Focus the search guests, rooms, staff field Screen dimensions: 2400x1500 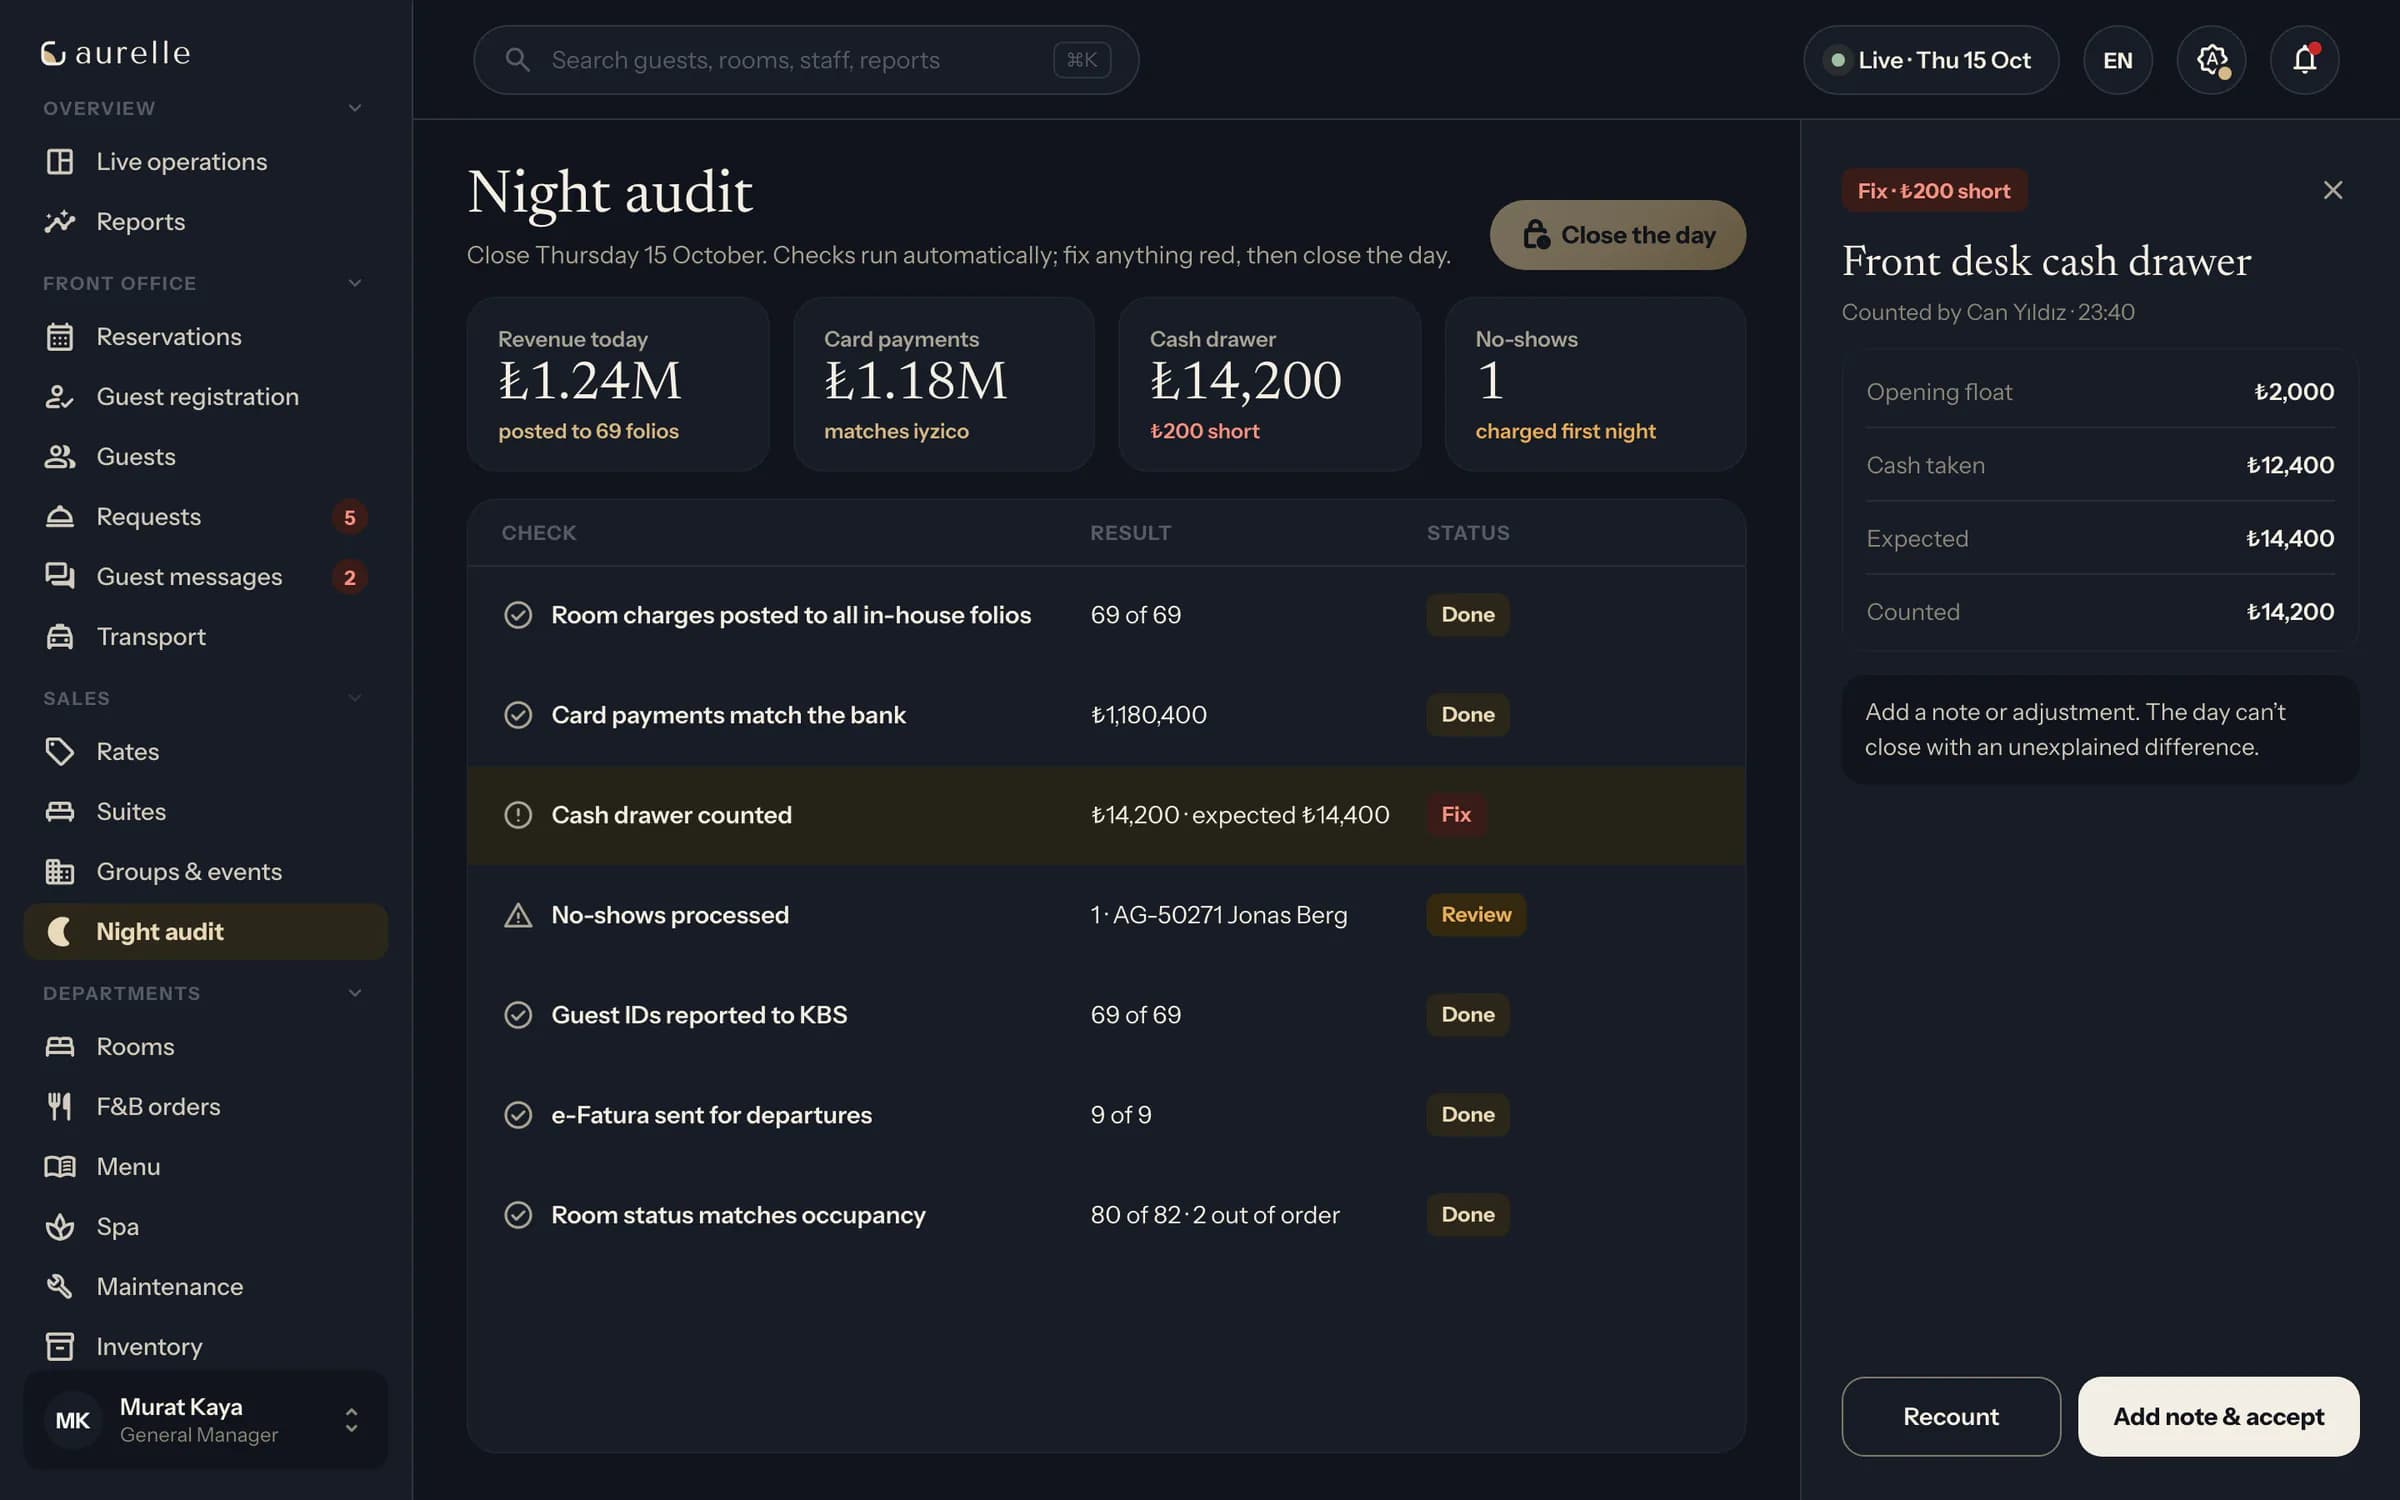tap(806, 60)
